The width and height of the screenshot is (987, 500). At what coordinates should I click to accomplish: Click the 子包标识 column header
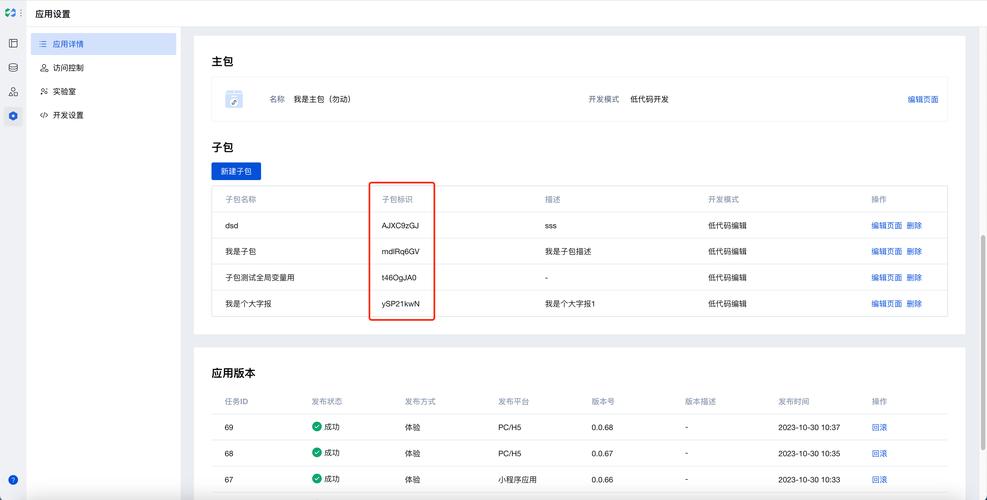pos(397,200)
